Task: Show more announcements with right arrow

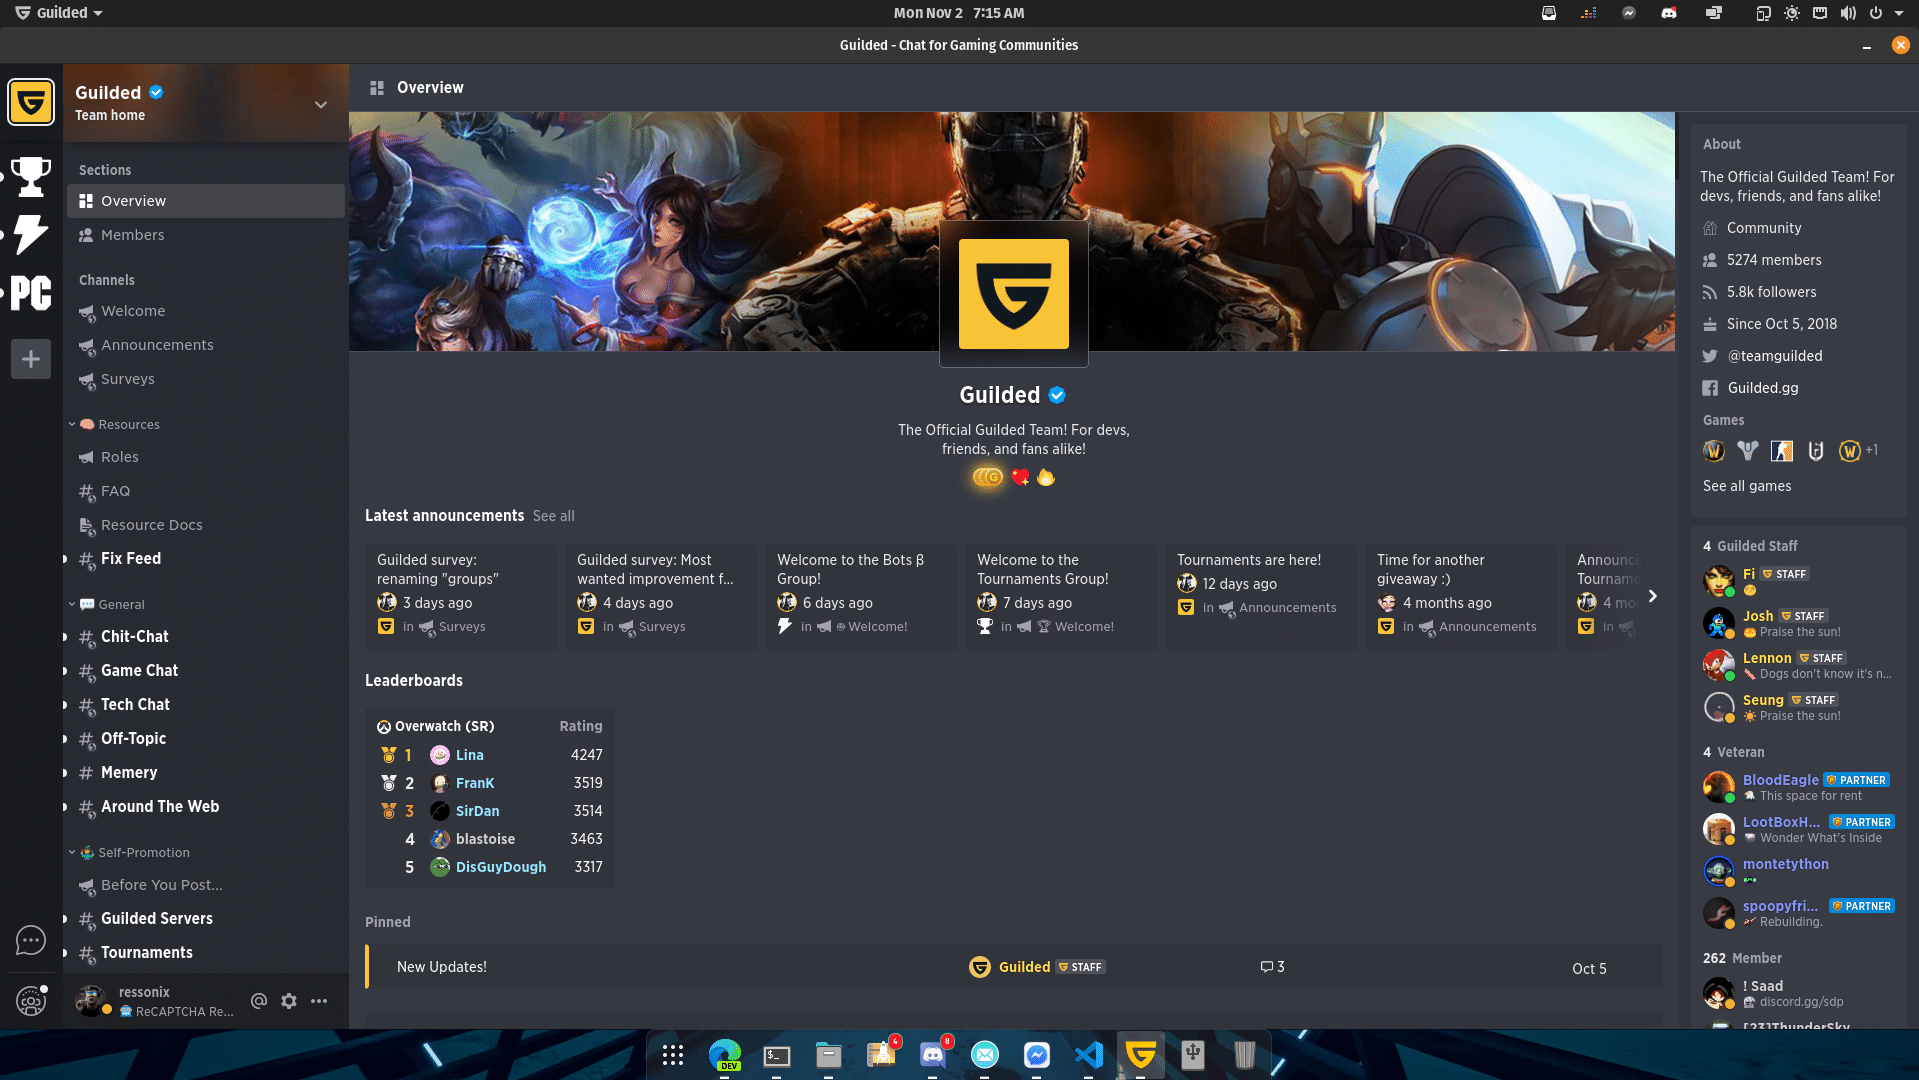Action: click(x=1653, y=596)
